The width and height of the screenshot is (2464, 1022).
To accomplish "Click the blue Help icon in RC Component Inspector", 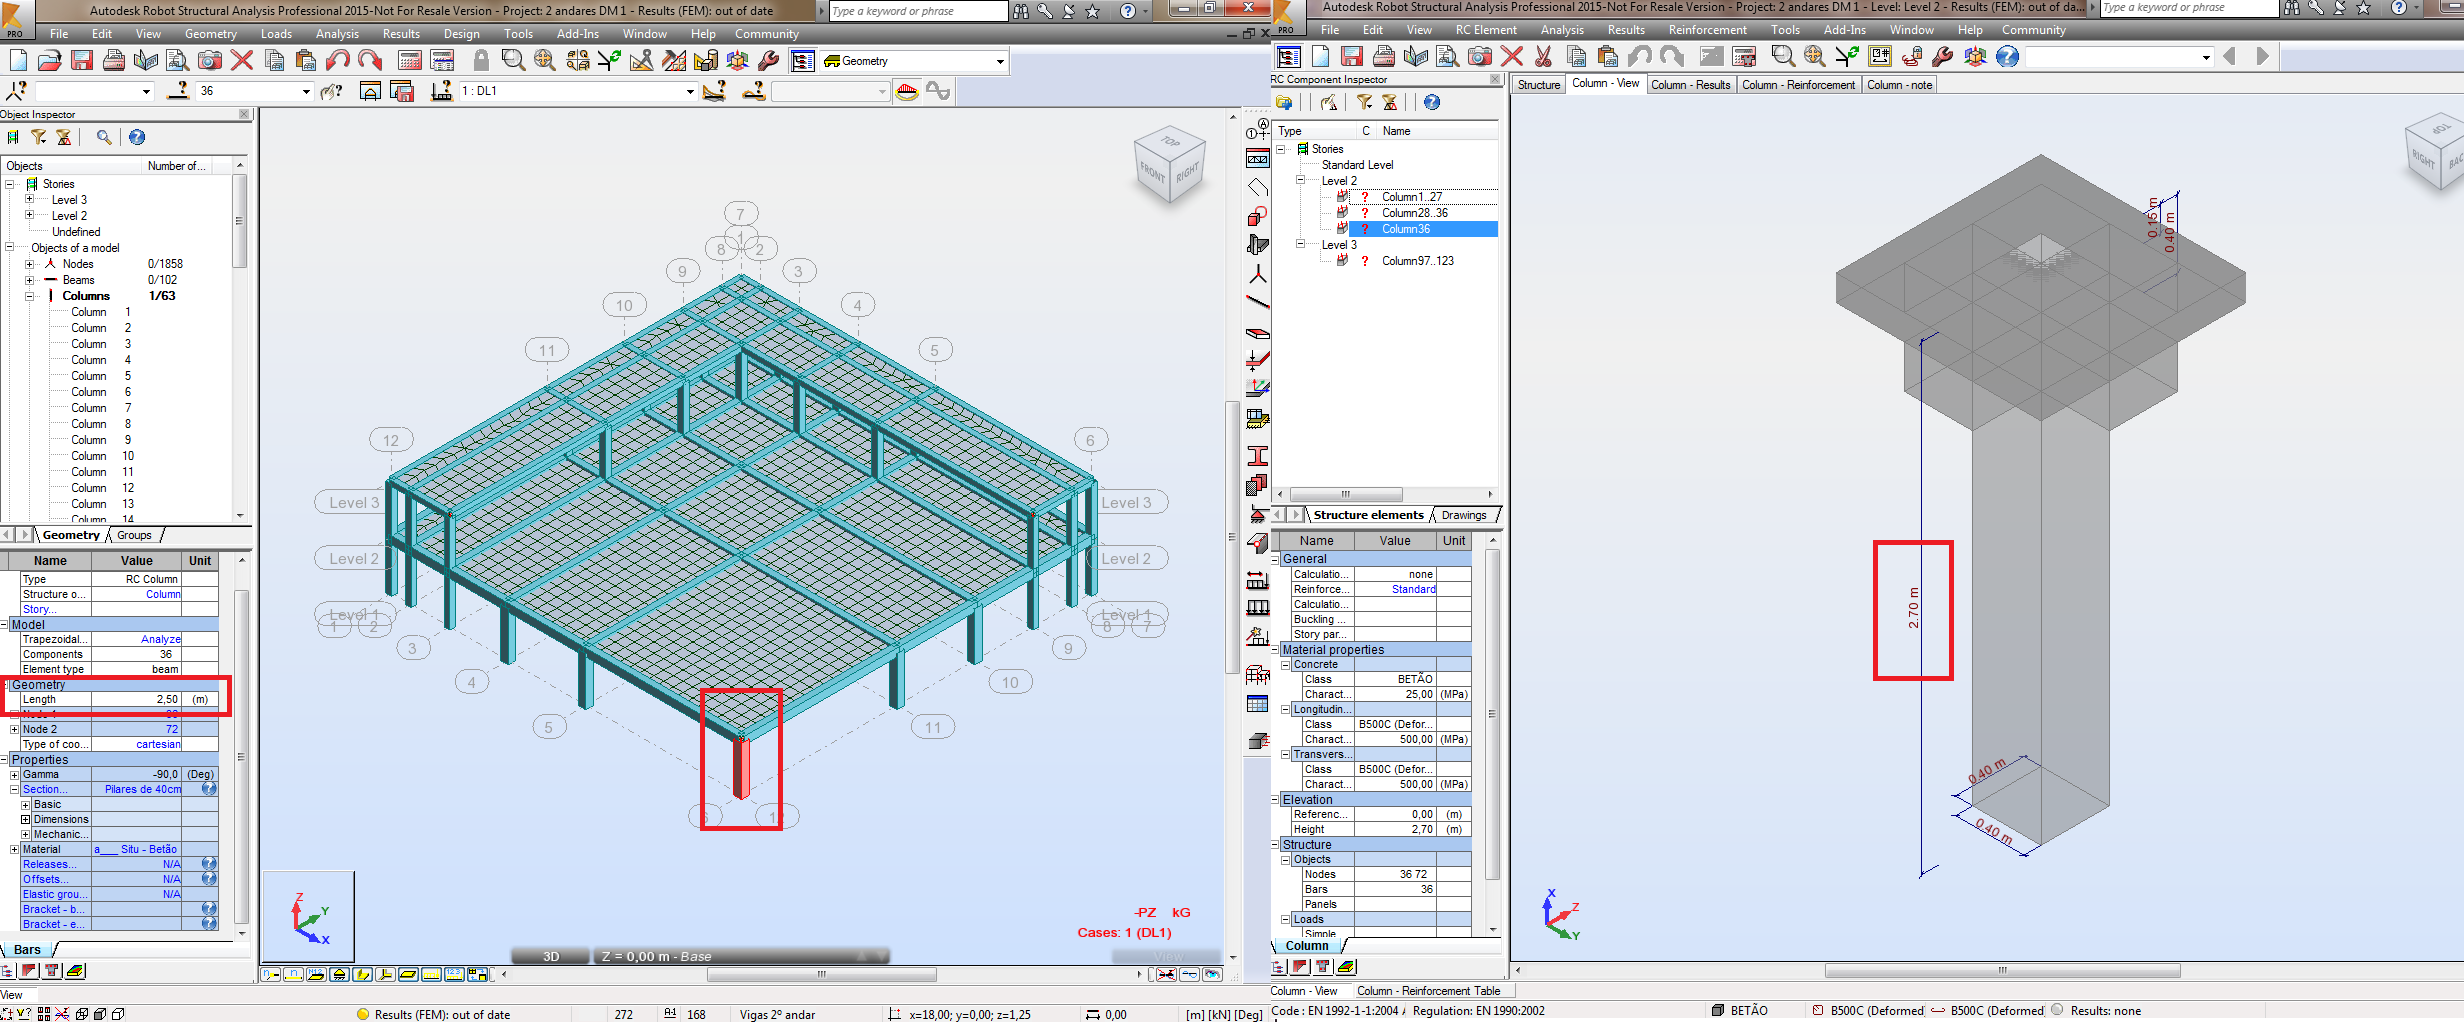I will 1432,103.
